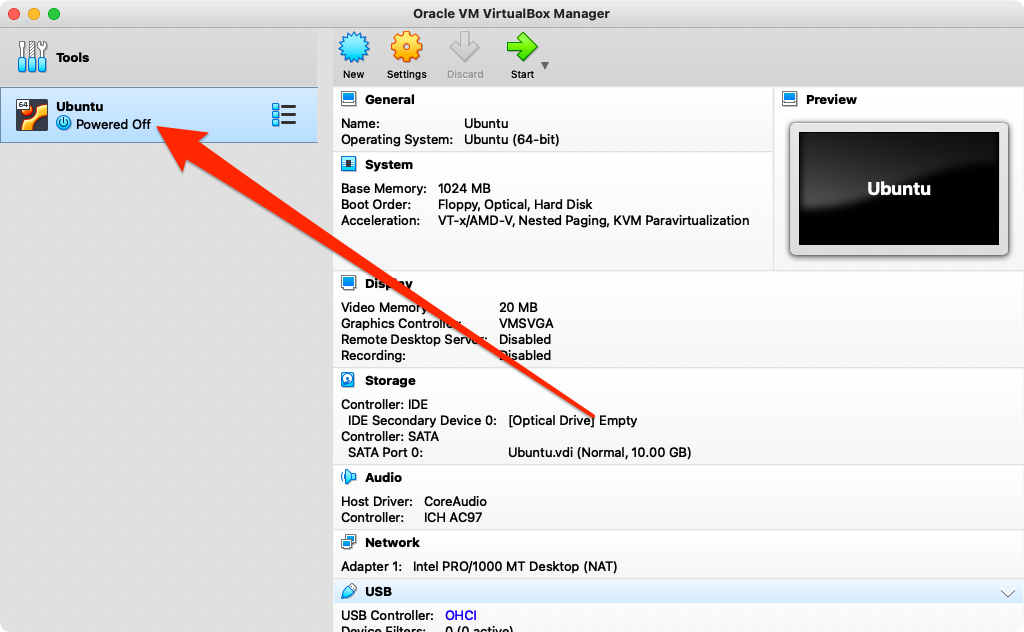Screen dimensions: 1024x632
Task: Open the Settings gear icon
Action: [406, 49]
